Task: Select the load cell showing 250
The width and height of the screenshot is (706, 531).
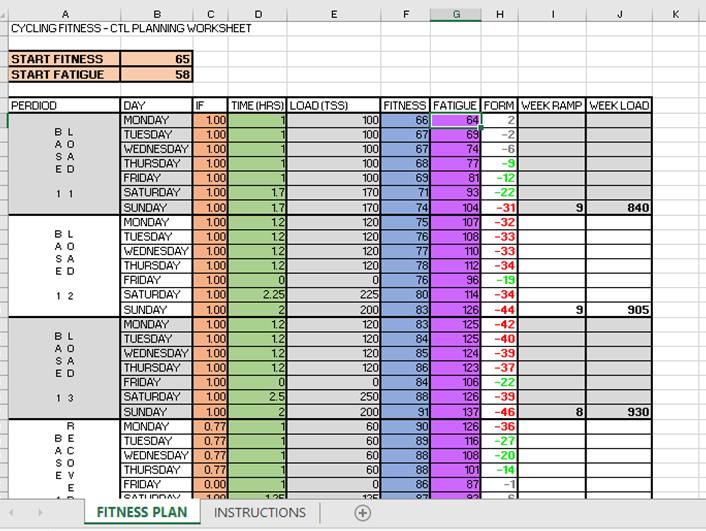Action: pos(334,397)
